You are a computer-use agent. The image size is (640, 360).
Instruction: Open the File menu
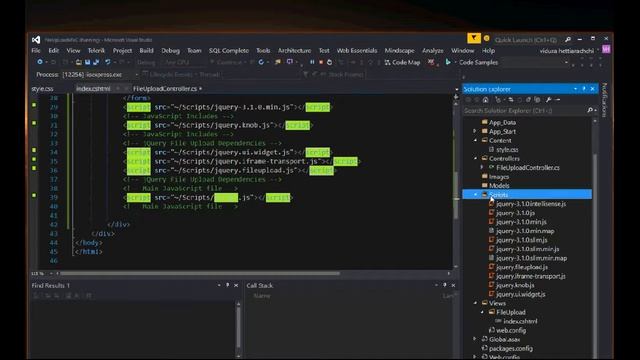(x=36, y=51)
